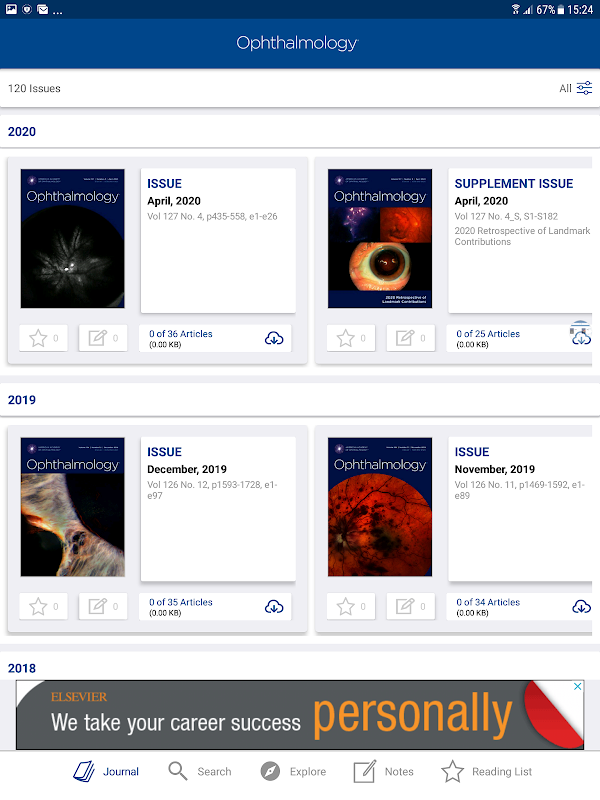Switch to the Search tab
The height and width of the screenshot is (800, 600).
coord(199,771)
